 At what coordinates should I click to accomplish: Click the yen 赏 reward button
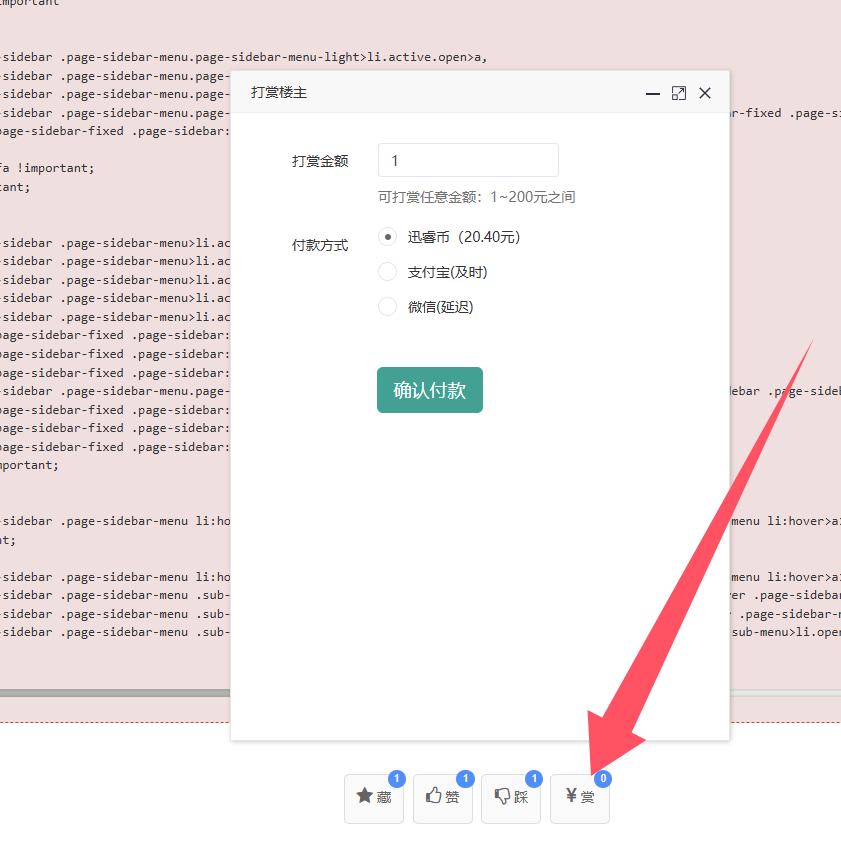click(x=580, y=798)
